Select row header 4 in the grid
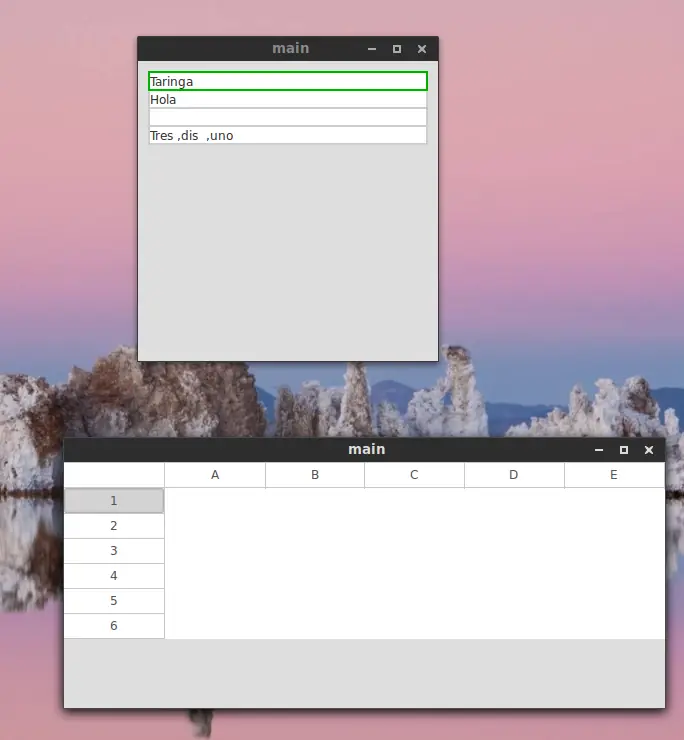Image resolution: width=684 pixels, height=740 pixels. click(114, 576)
